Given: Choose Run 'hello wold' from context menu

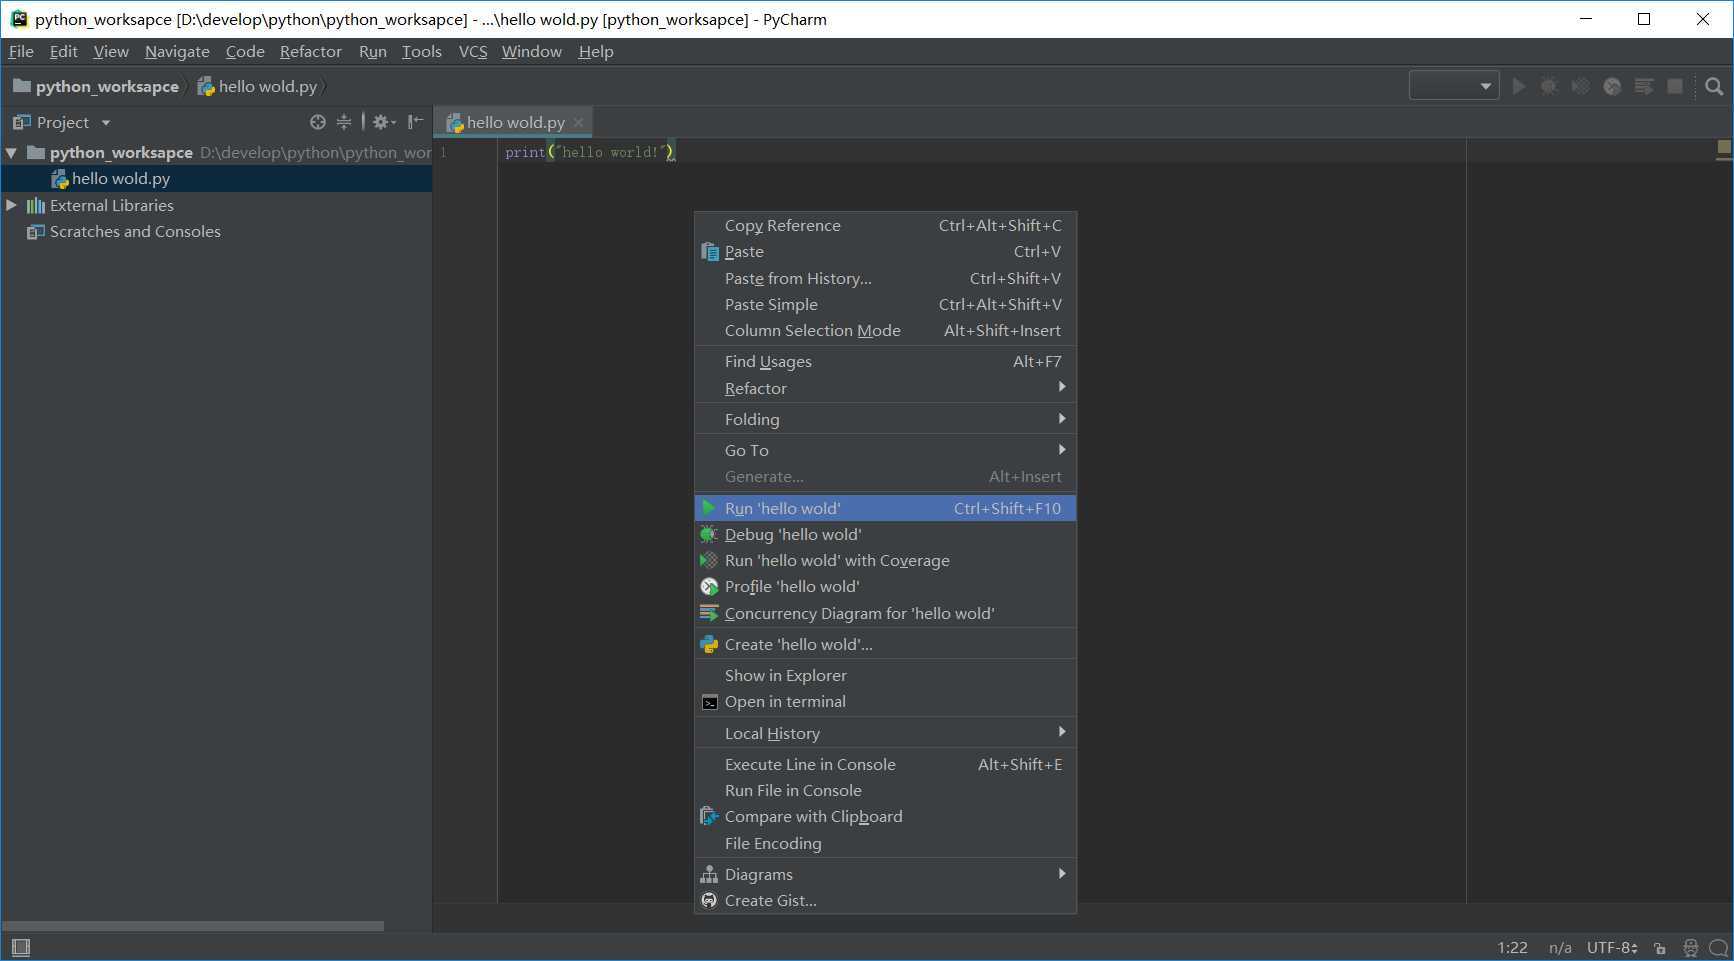Looking at the screenshot, I should 885,508.
